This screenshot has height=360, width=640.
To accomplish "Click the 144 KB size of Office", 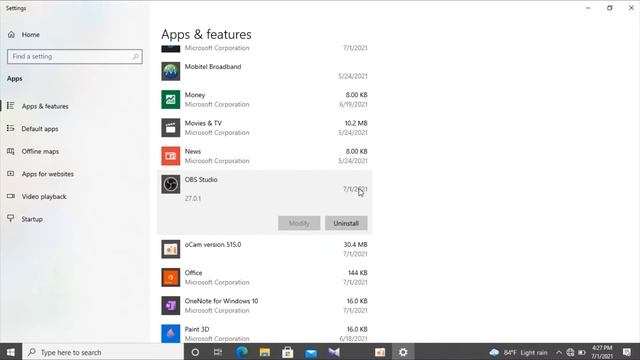I will 358,273.
